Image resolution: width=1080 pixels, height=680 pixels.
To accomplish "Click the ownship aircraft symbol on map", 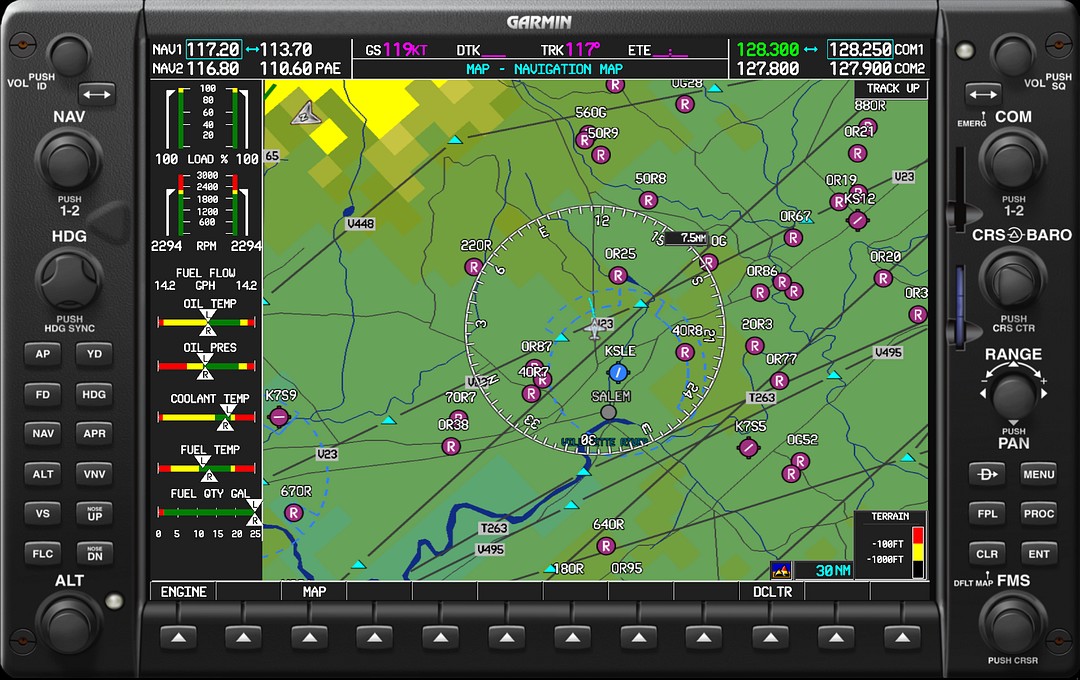I will [594, 328].
